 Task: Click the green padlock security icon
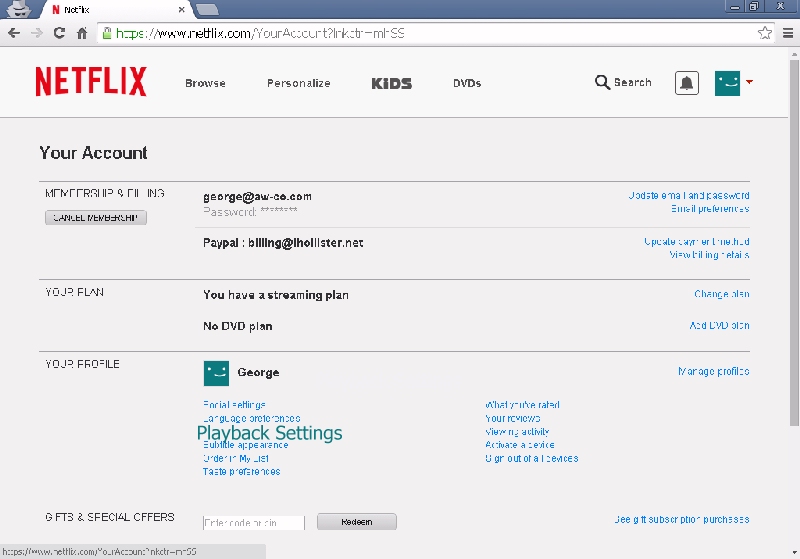point(107,33)
